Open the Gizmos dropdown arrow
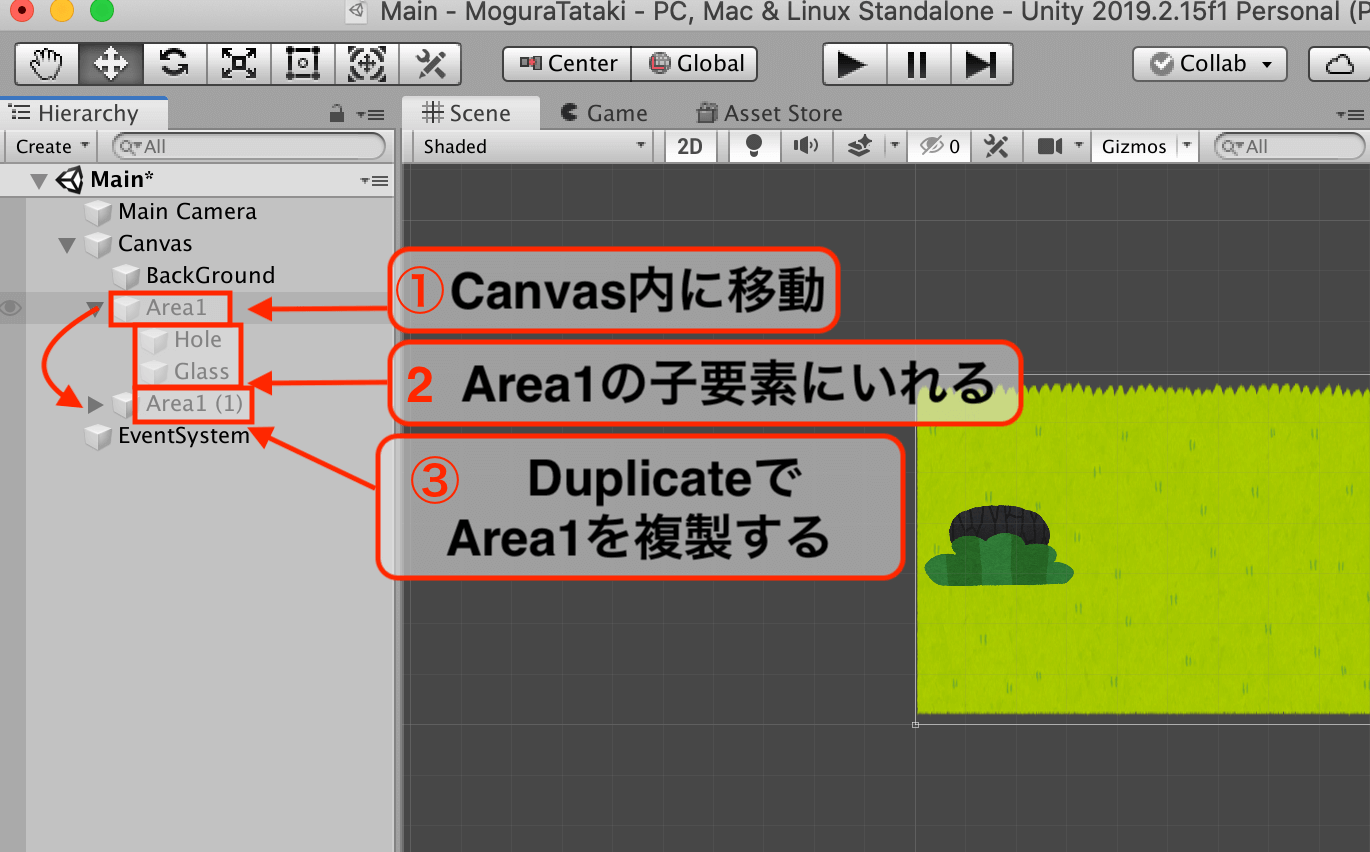The height and width of the screenshot is (852, 1370). point(1187,146)
